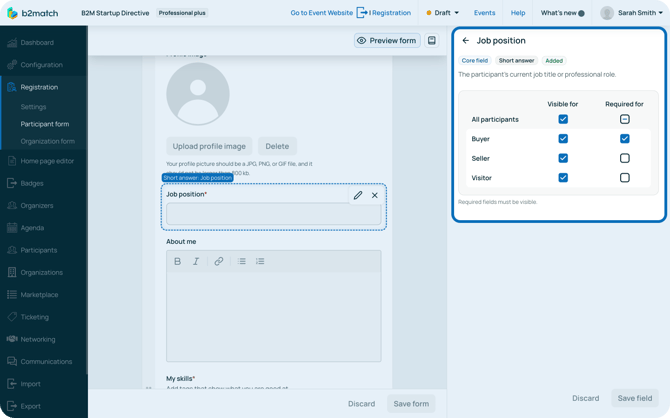670x418 pixels.
Task: Click the Added tag
Action: pos(554,61)
